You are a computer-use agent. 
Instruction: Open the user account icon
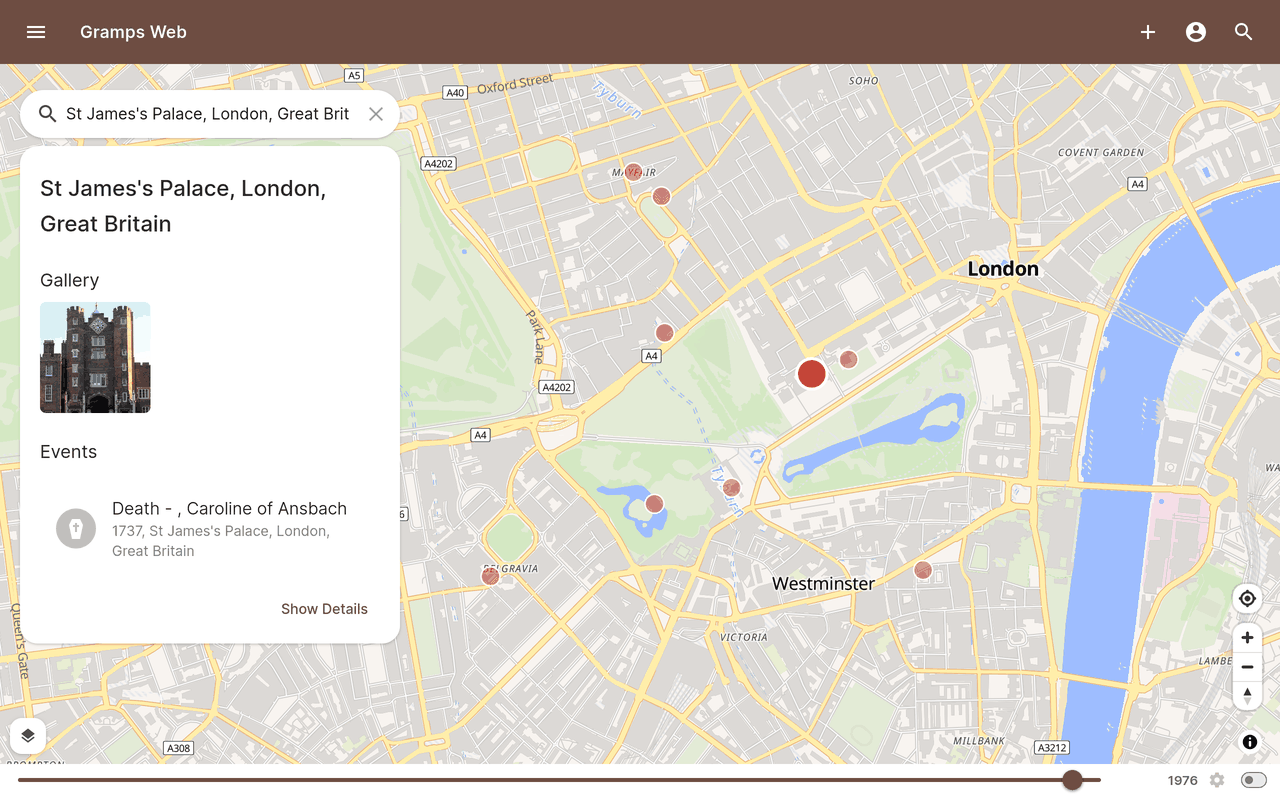1196,32
